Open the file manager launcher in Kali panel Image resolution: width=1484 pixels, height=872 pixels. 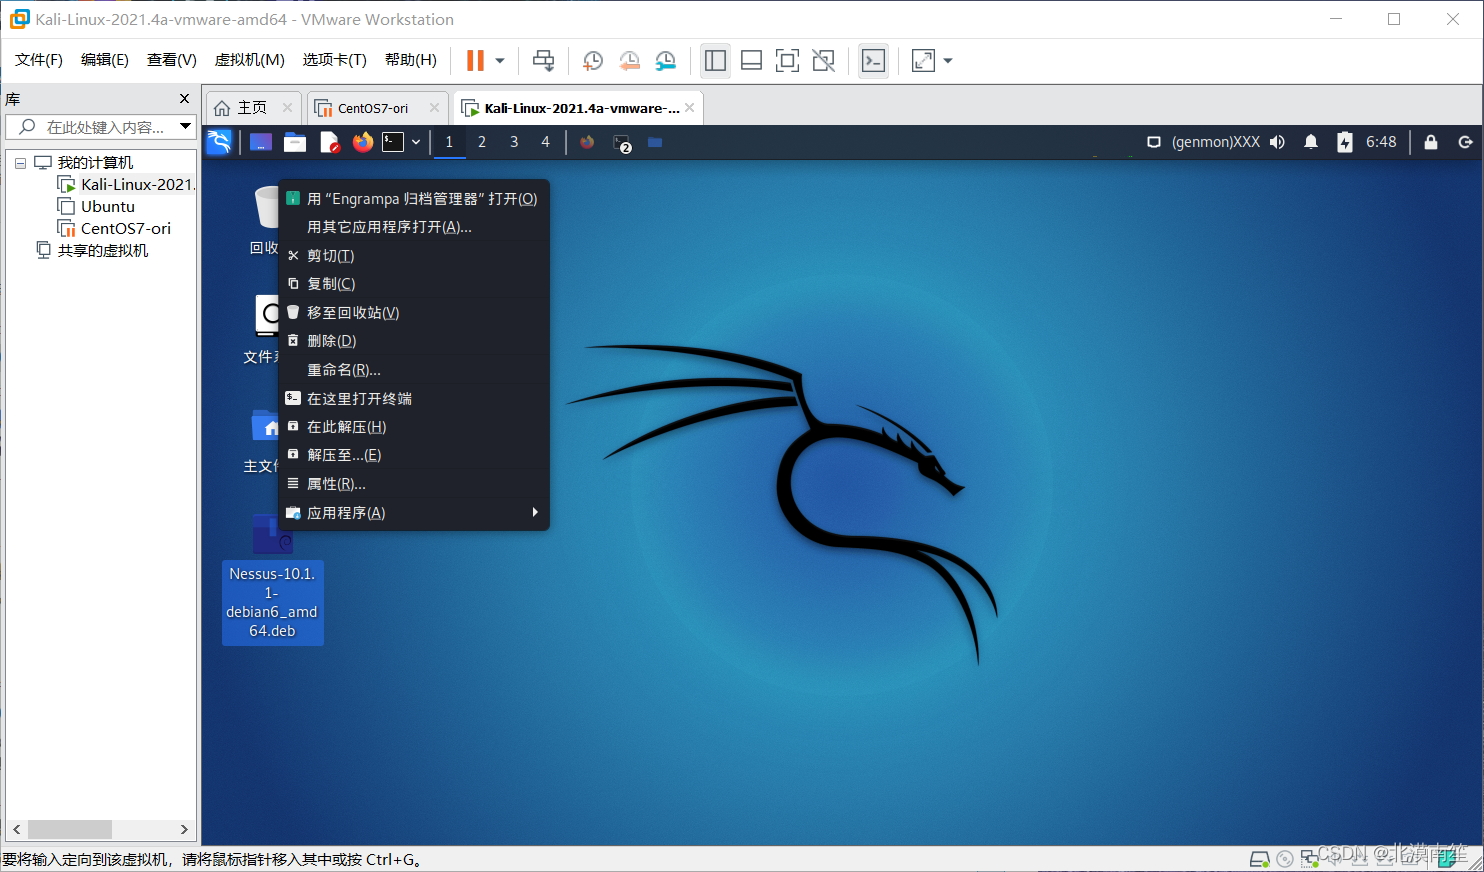(x=295, y=142)
